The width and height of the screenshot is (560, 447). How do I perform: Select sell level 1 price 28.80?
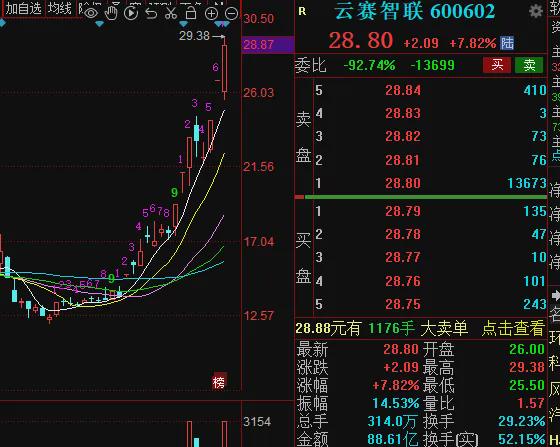tap(403, 183)
